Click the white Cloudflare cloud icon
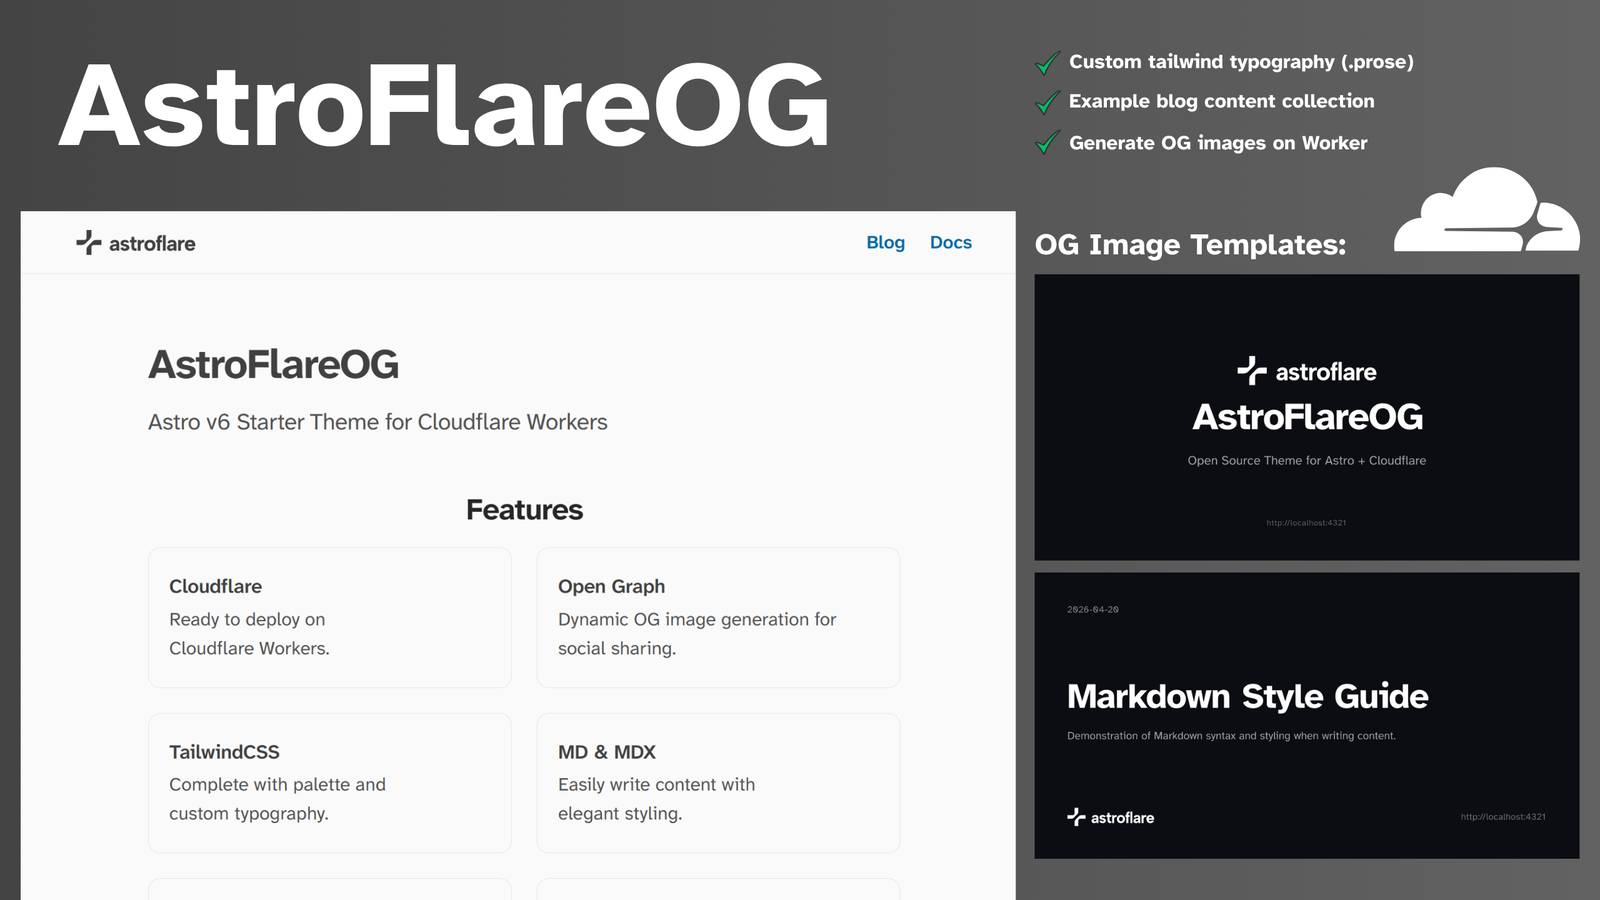 click(x=1487, y=209)
